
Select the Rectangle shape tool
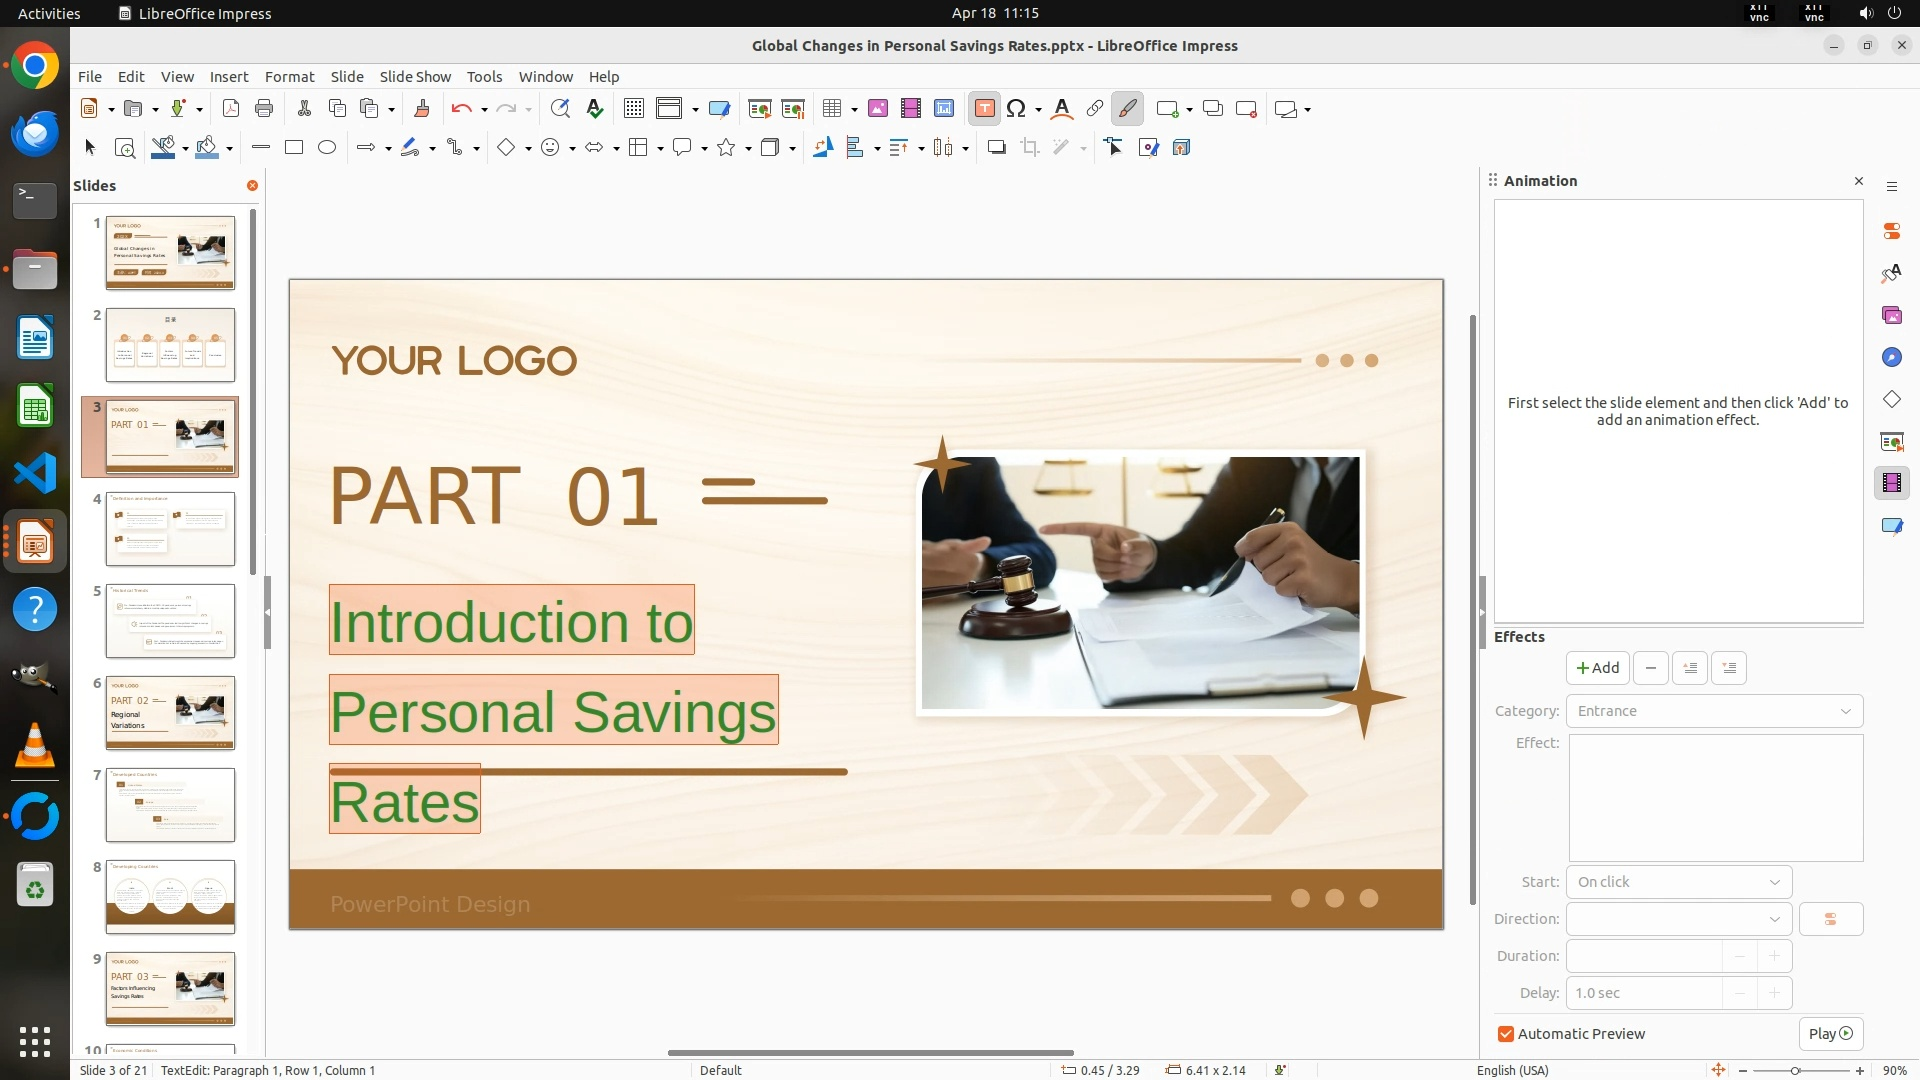point(294,147)
